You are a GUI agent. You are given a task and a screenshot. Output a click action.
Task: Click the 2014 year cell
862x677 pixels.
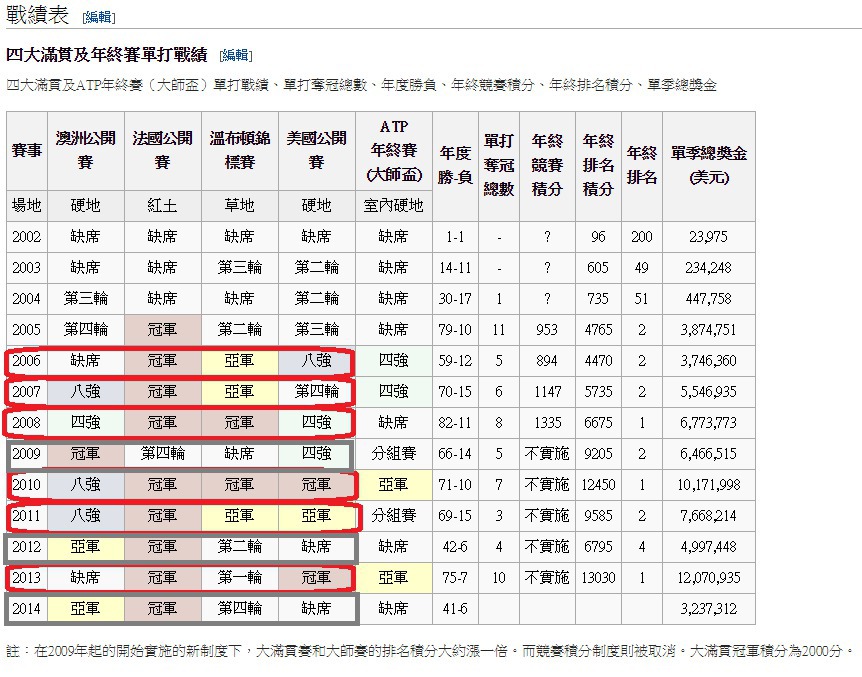[x=27, y=608]
